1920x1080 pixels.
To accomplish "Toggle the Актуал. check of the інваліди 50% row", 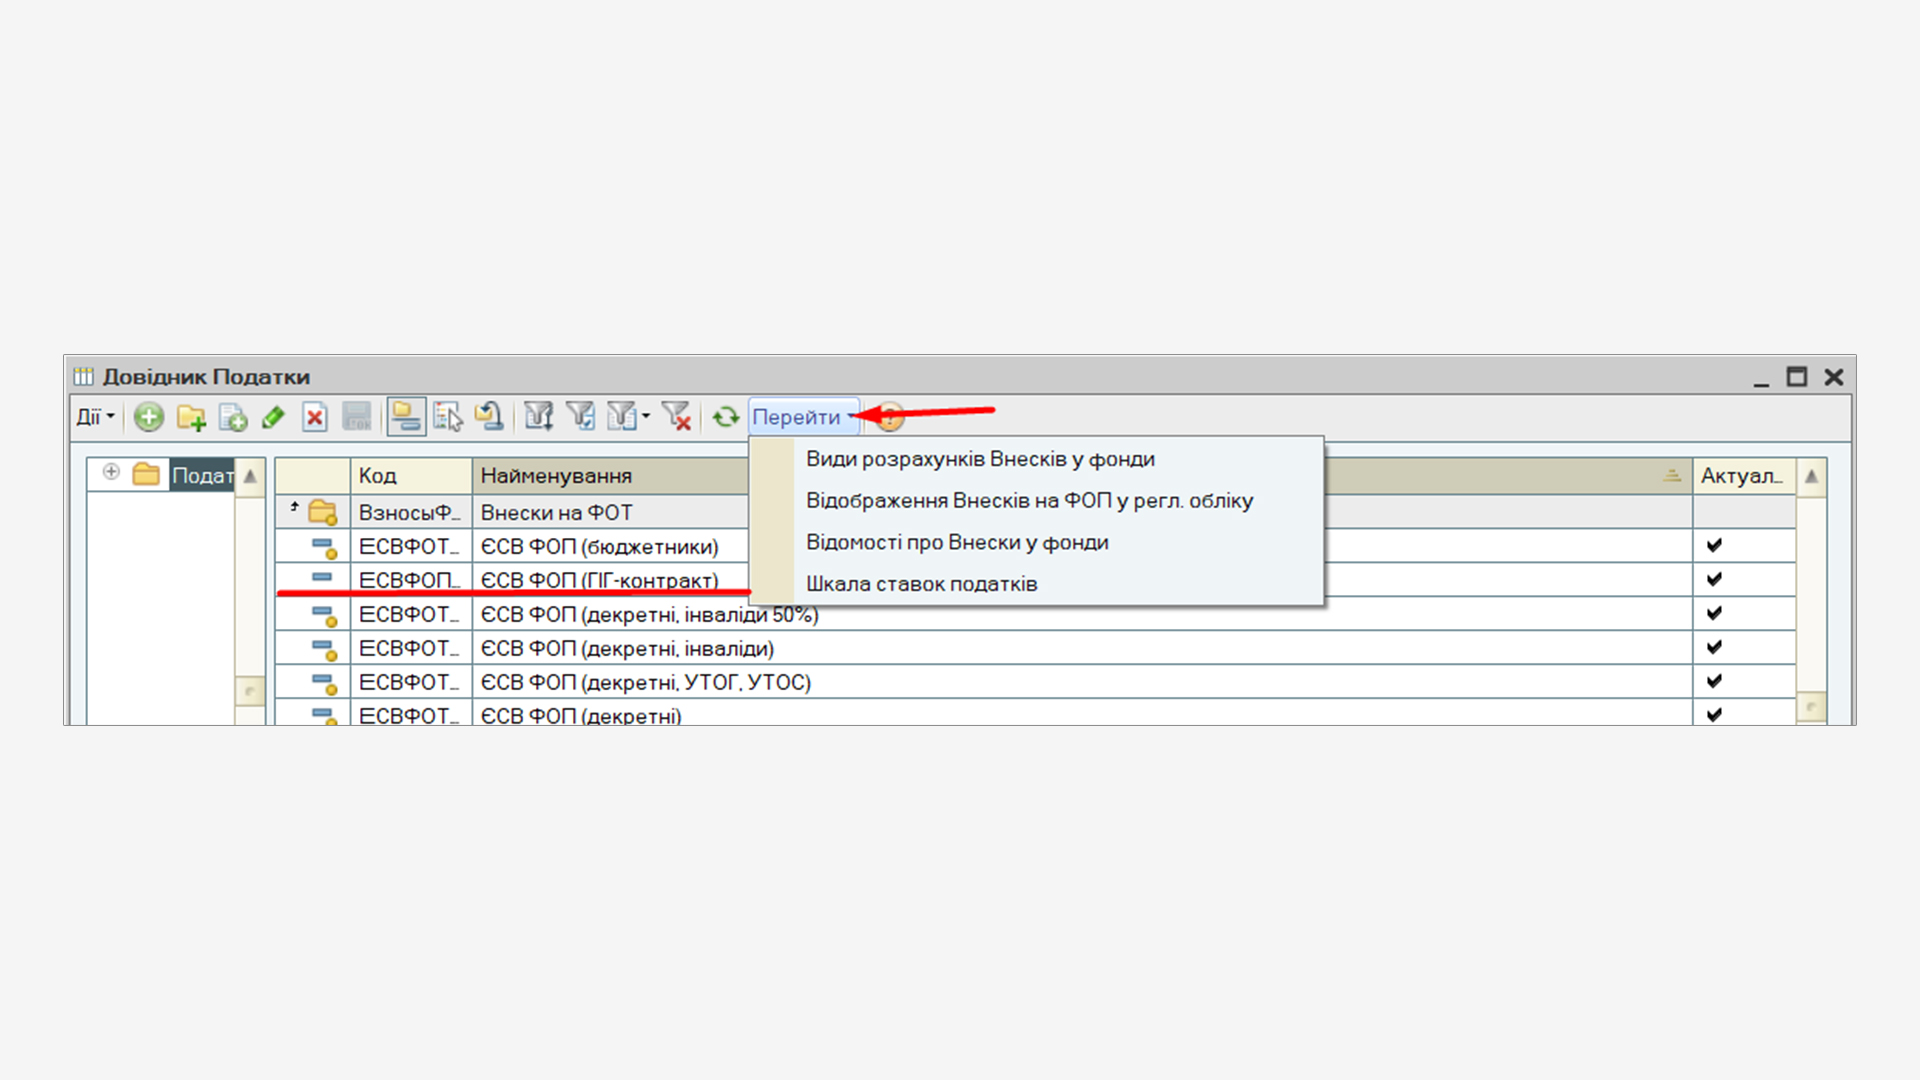I will 1714,613.
